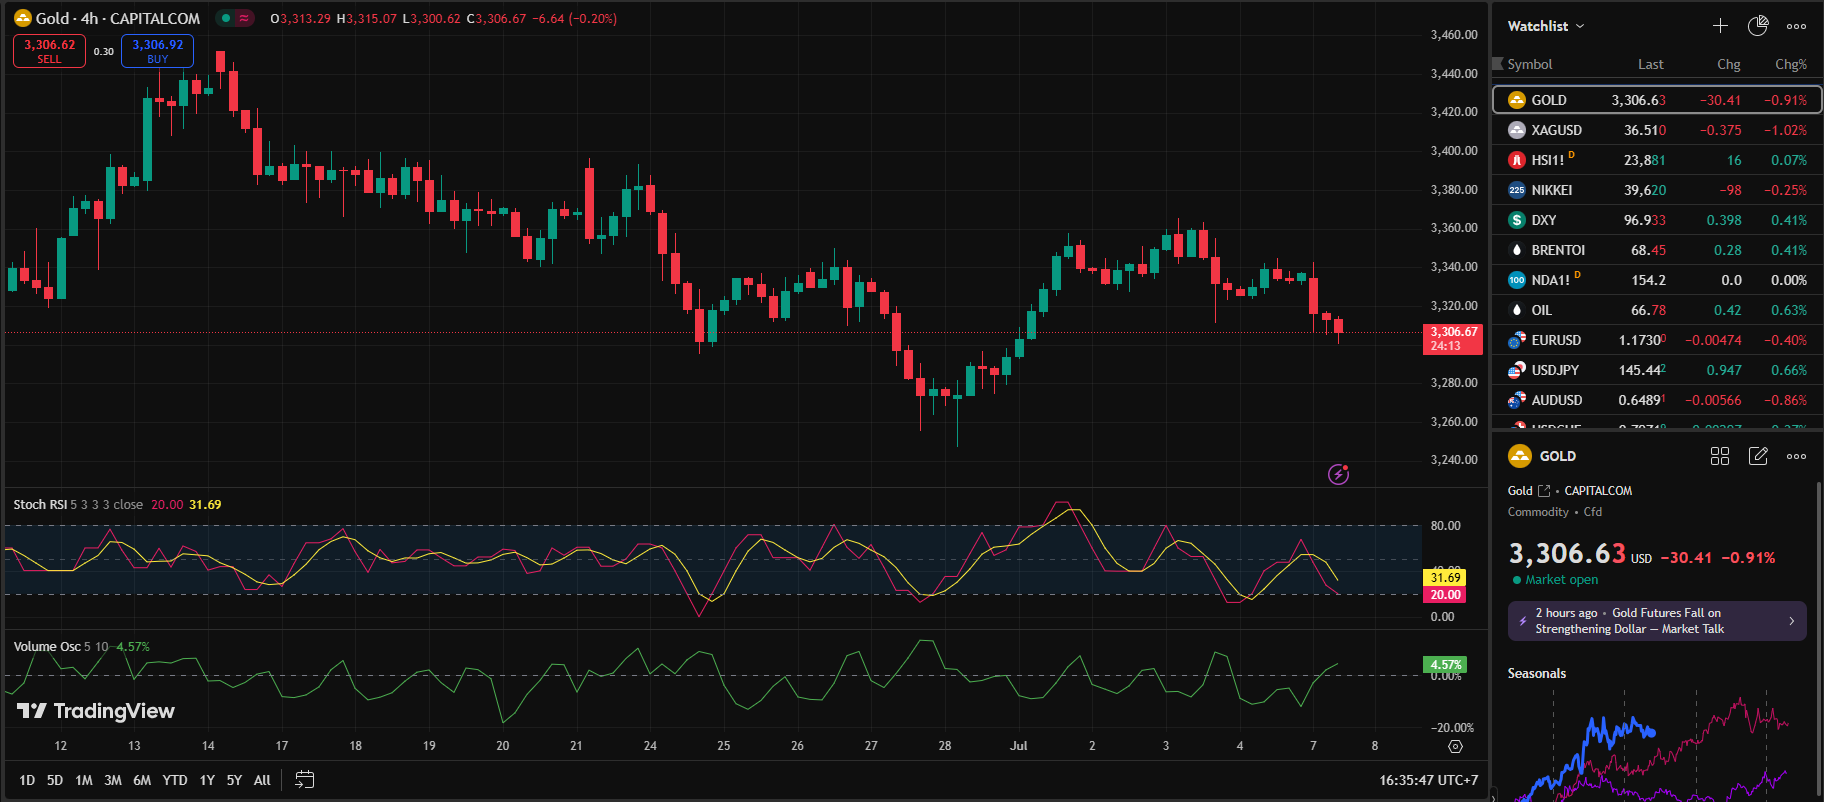
Task: Click the flag icon beside Symbol header
Action: pos(1498,64)
